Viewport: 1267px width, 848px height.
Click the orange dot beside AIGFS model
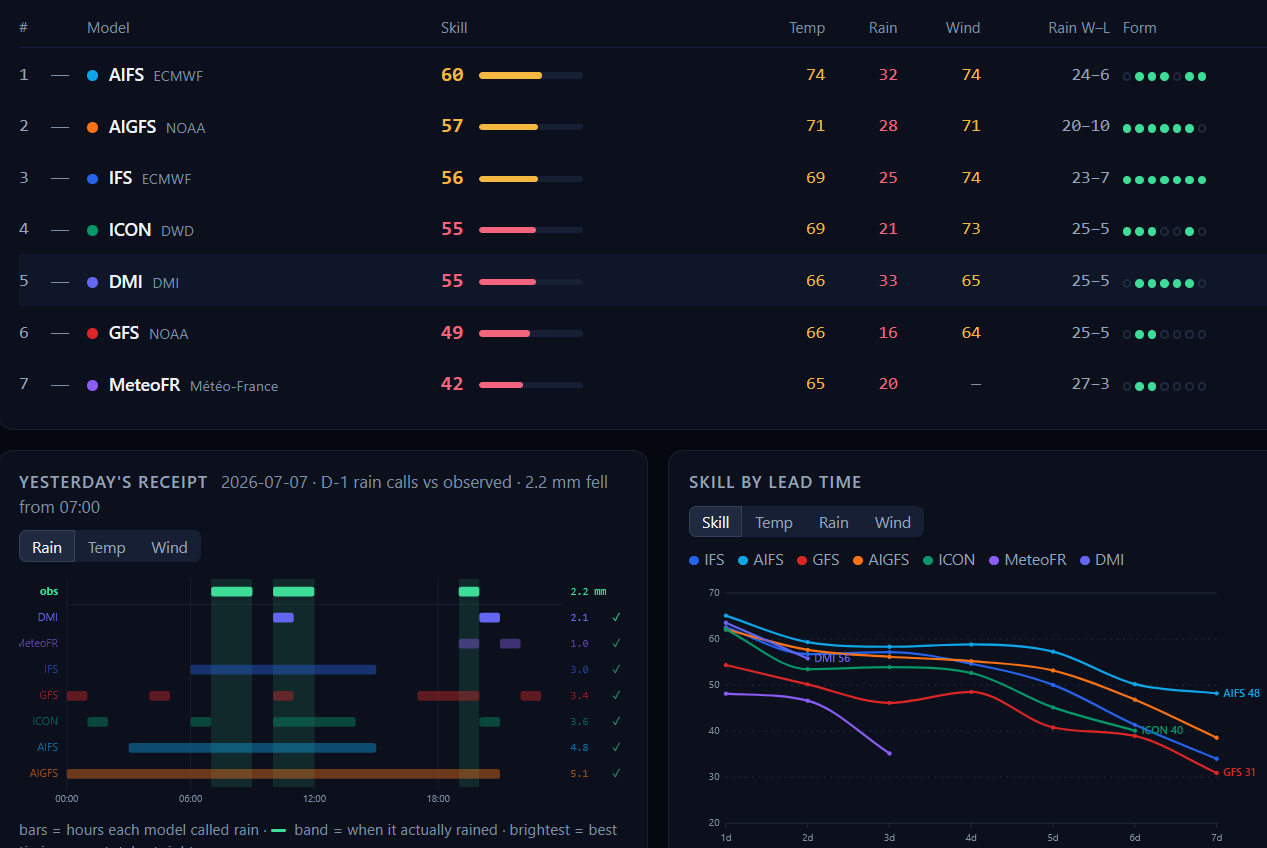[x=92, y=127]
